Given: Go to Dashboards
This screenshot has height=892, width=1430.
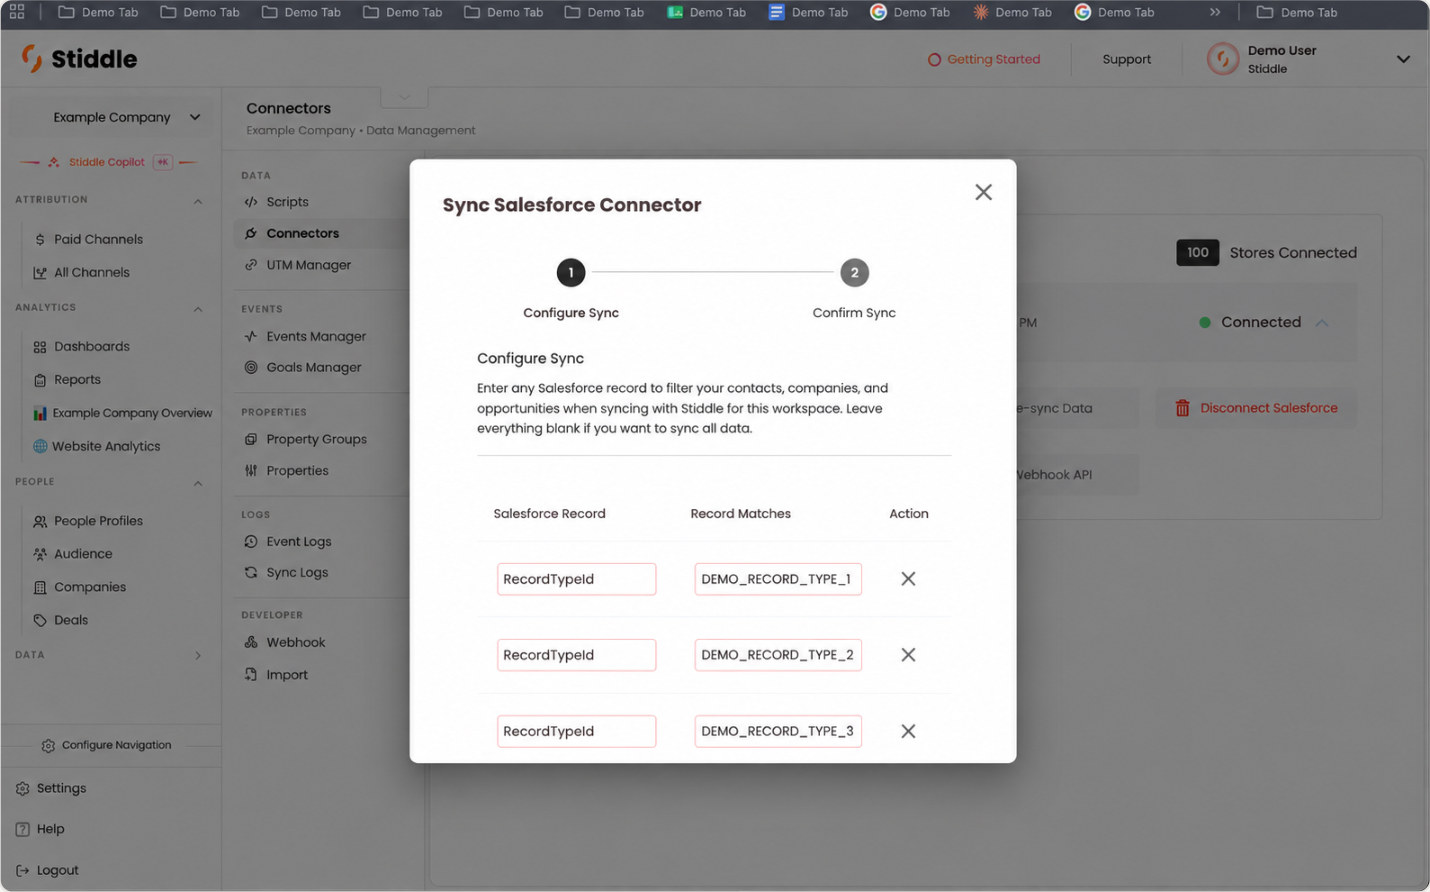Looking at the screenshot, I should coord(91,346).
